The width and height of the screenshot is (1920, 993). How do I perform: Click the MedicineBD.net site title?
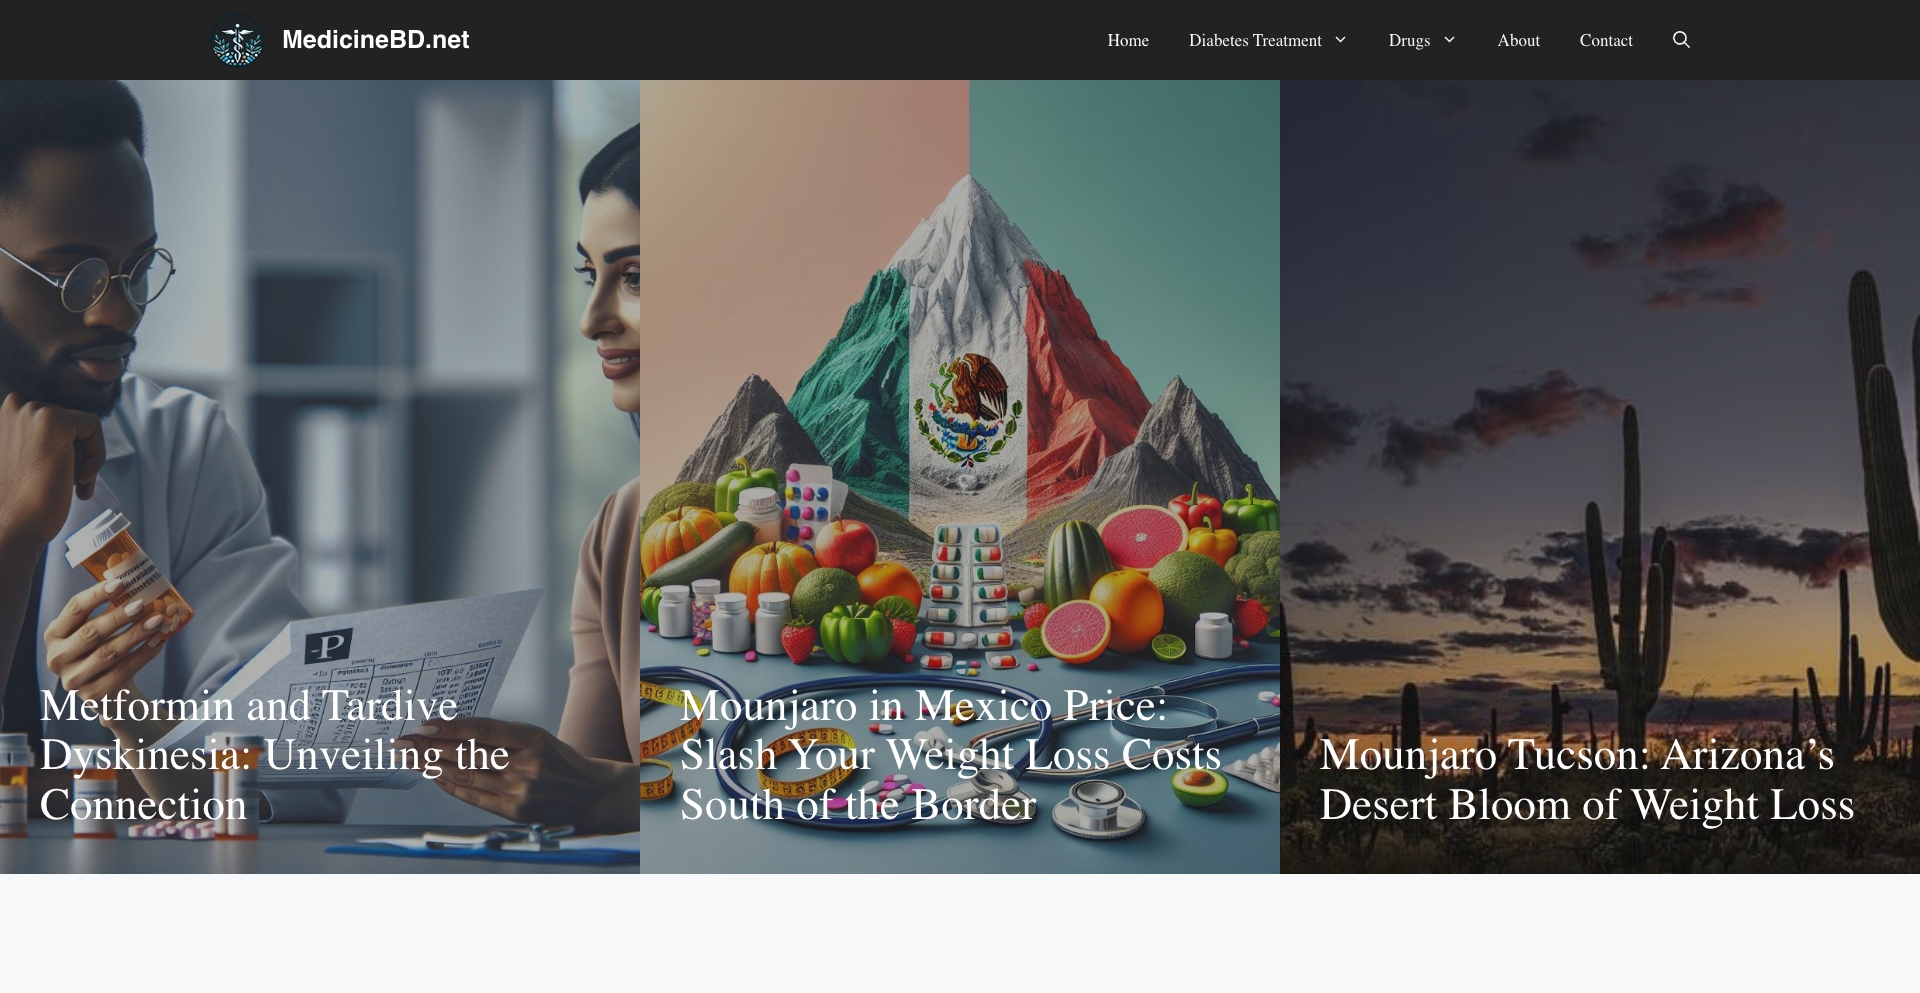point(375,40)
